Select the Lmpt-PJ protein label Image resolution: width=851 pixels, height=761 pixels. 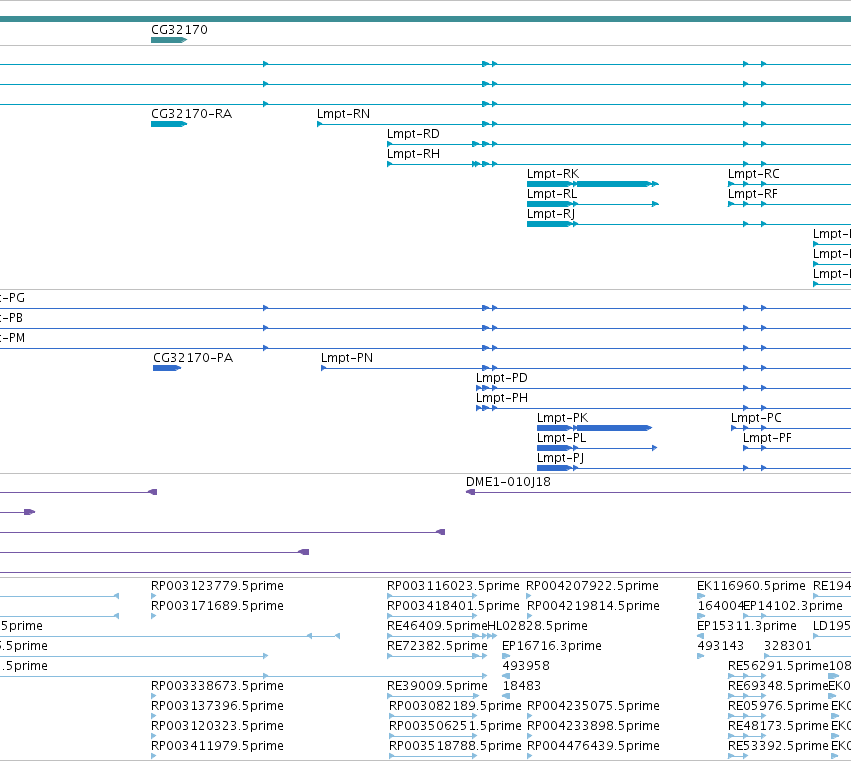click(x=560, y=459)
